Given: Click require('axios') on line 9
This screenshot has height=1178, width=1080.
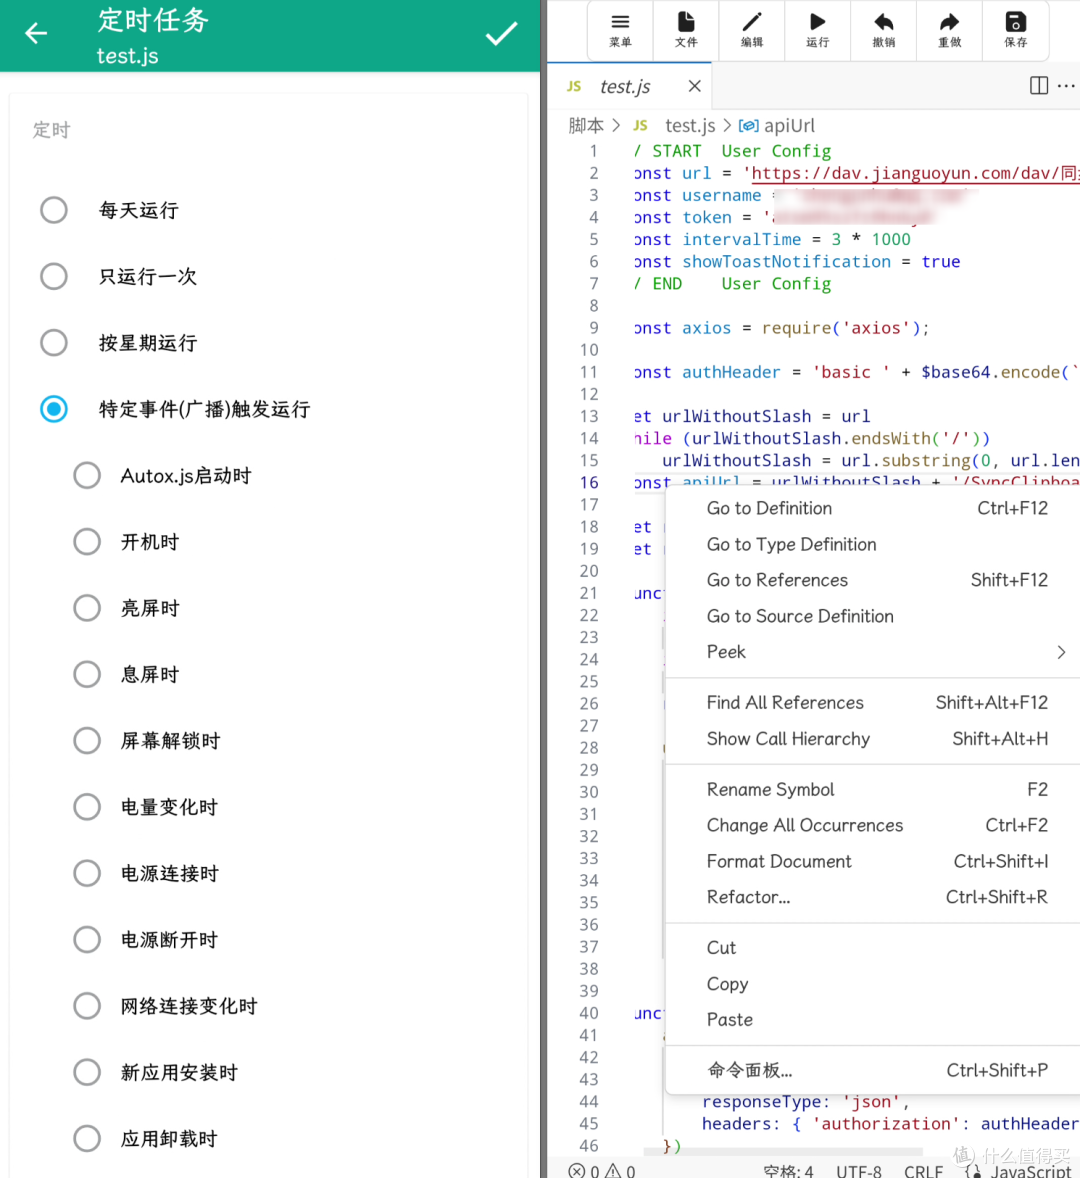Looking at the screenshot, I should click(x=840, y=328).
